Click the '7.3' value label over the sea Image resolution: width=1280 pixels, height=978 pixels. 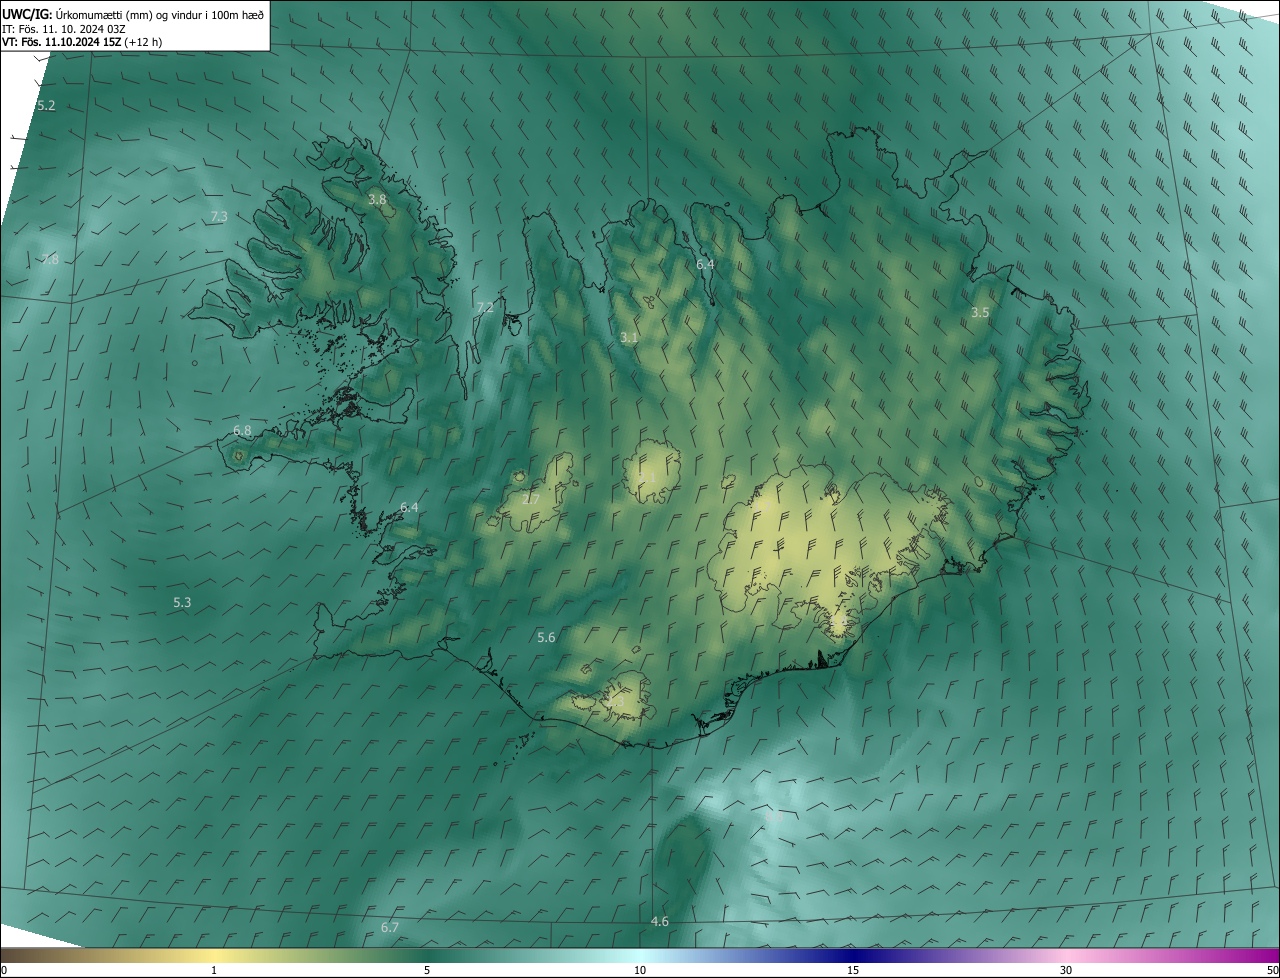pos(219,217)
